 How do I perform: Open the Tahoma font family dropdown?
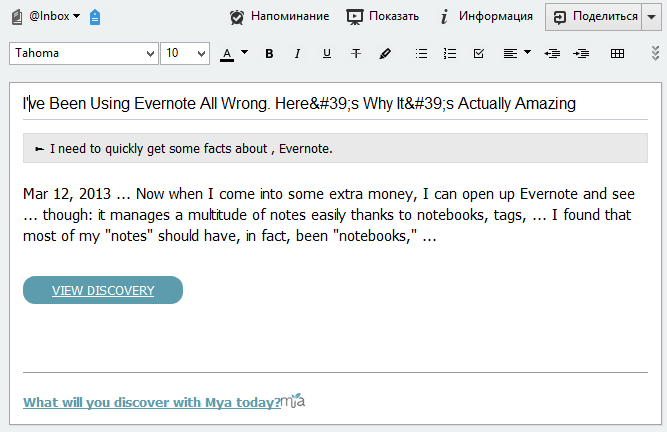point(84,54)
